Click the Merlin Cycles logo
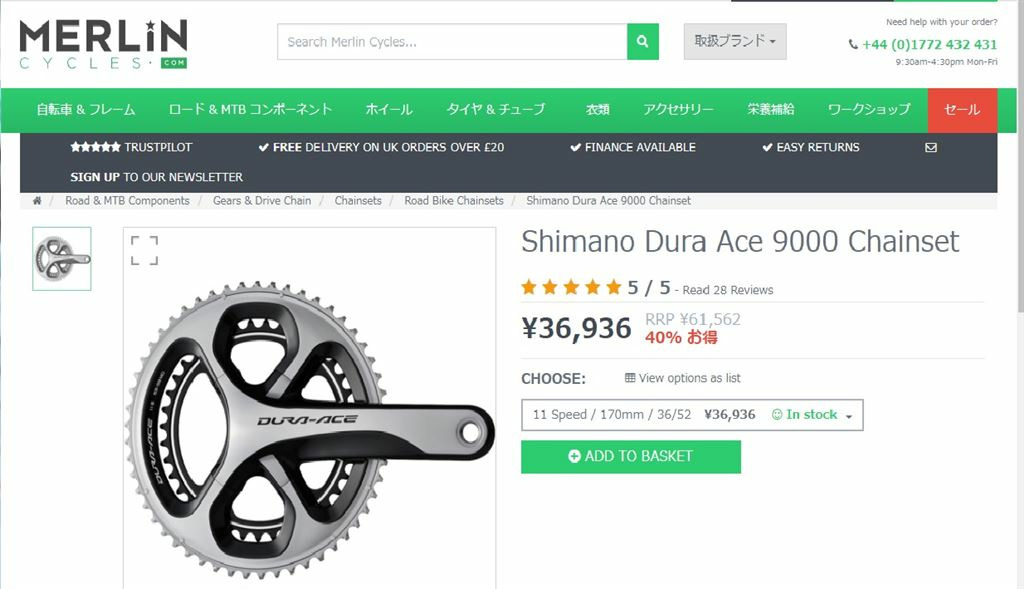The height and width of the screenshot is (589, 1024). point(103,44)
